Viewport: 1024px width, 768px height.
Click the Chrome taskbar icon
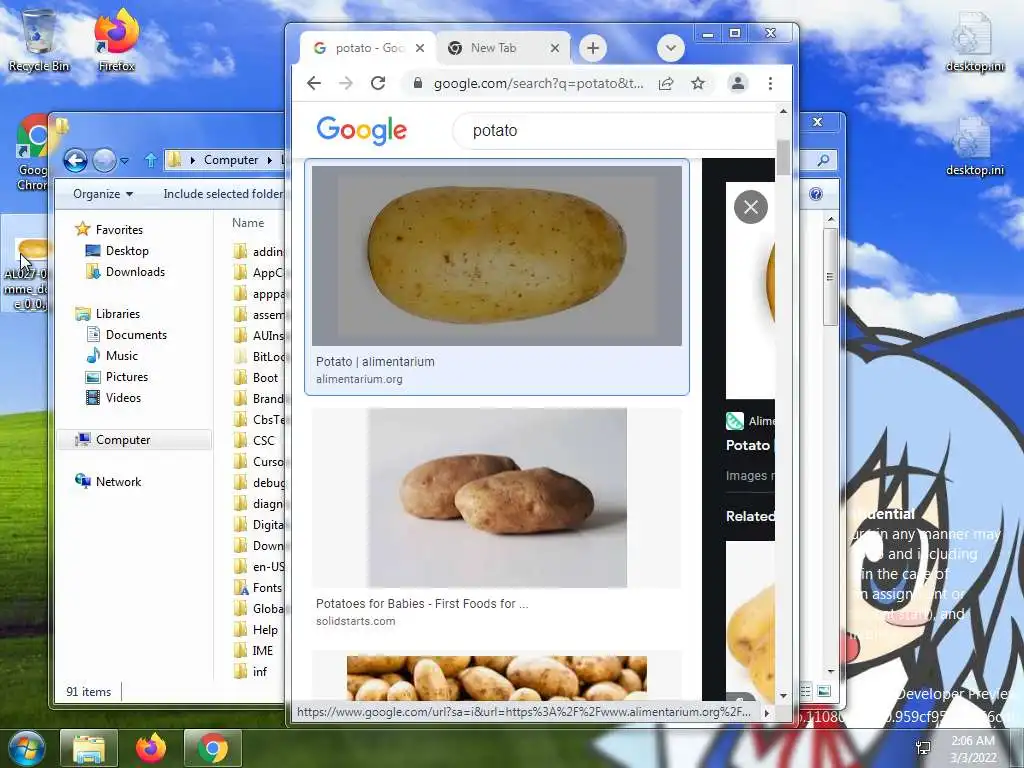pyautogui.click(x=213, y=748)
